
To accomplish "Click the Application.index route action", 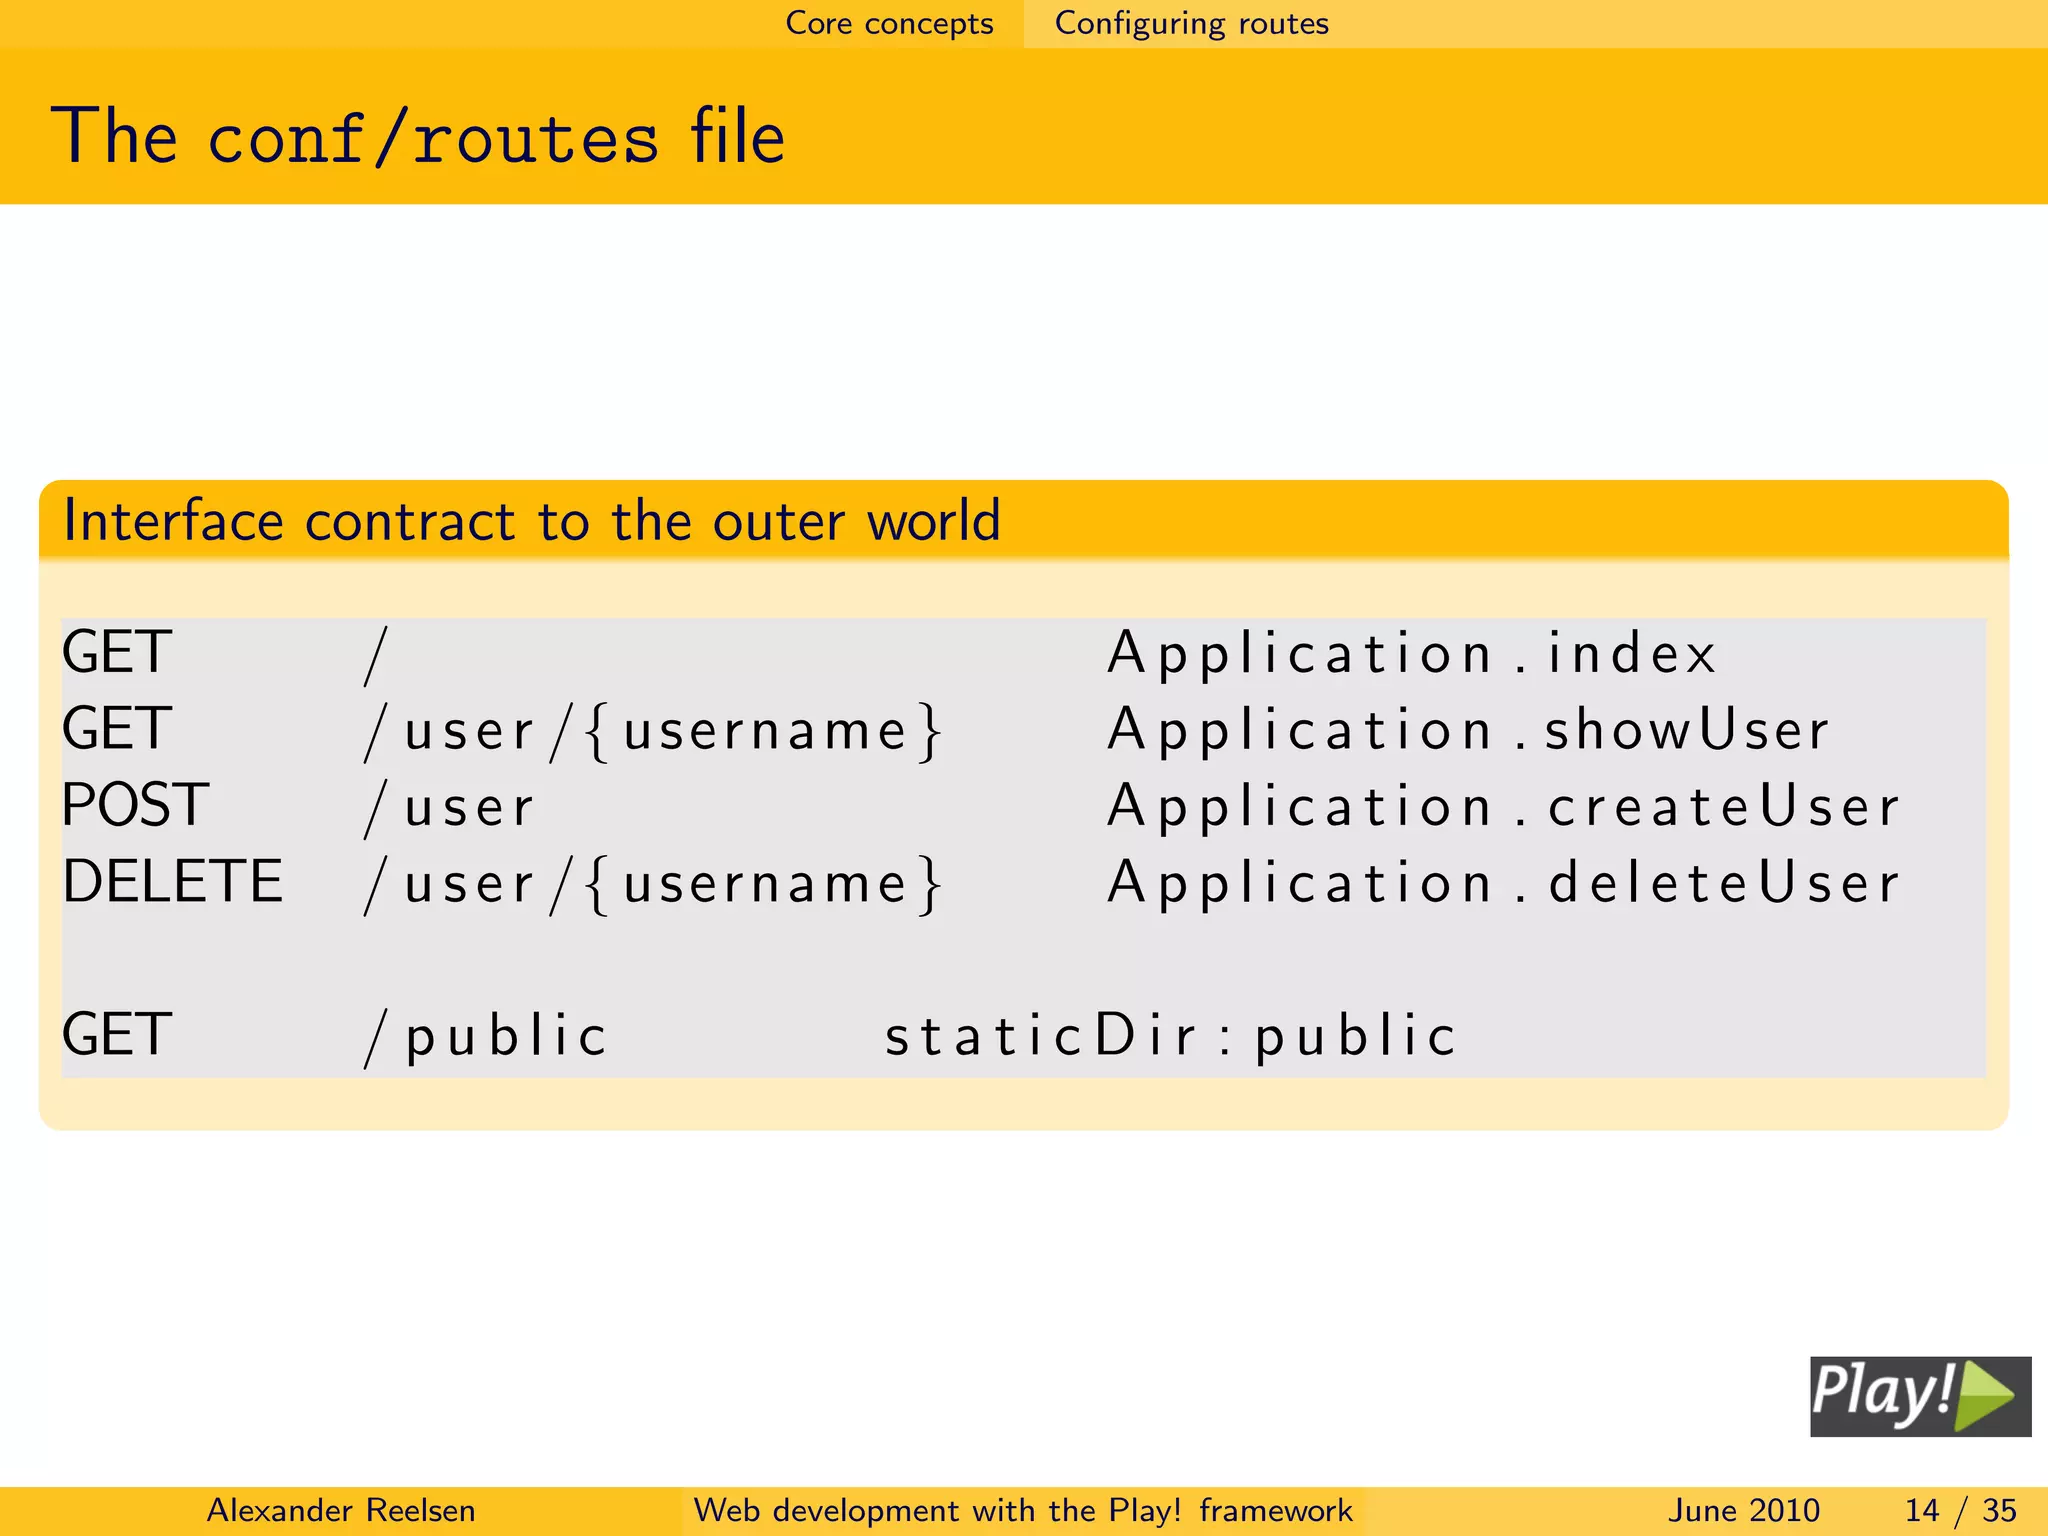I will tap(1411, 654).
